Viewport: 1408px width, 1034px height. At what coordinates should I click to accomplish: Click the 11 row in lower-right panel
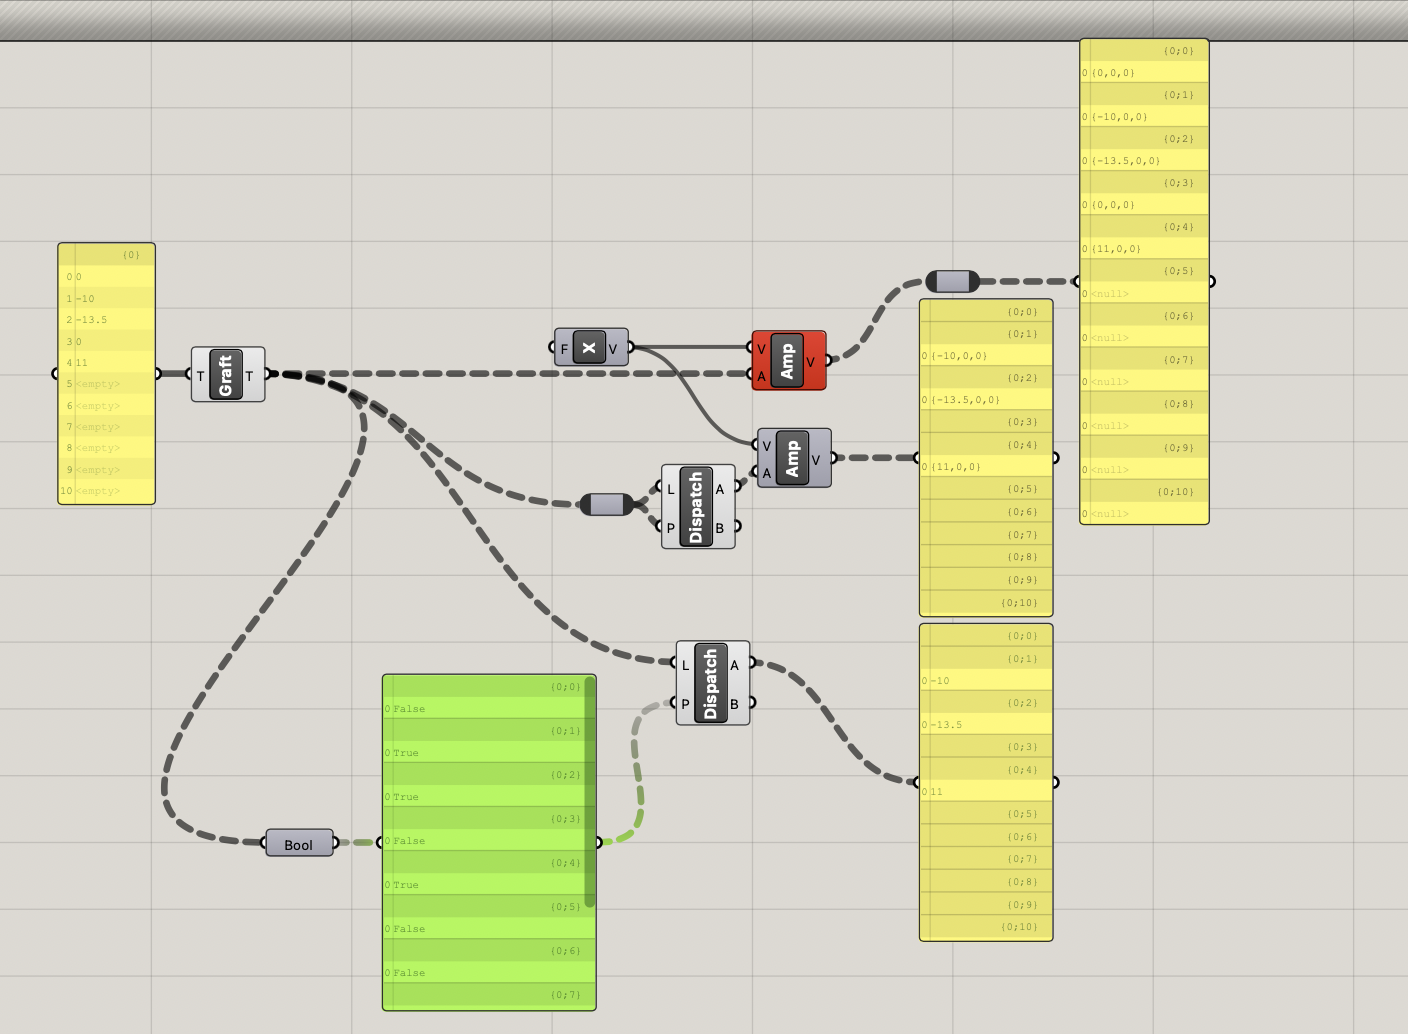(x=986, y=792)
